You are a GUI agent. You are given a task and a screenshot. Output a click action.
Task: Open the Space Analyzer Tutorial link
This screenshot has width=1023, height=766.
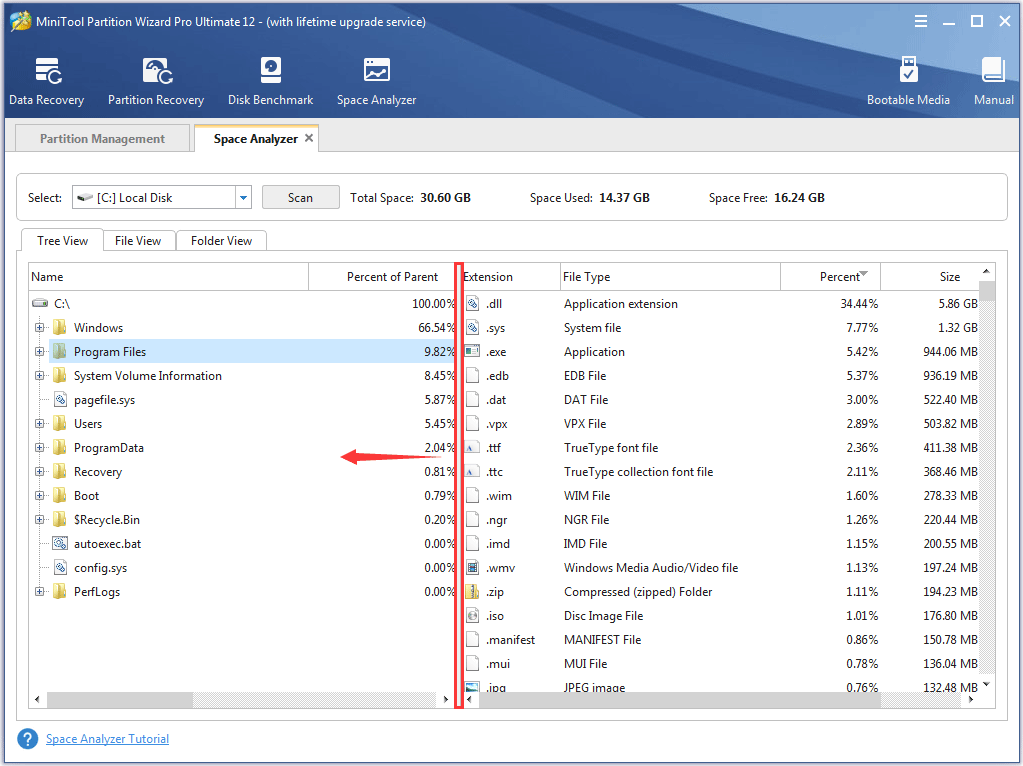tap(107, 738)
